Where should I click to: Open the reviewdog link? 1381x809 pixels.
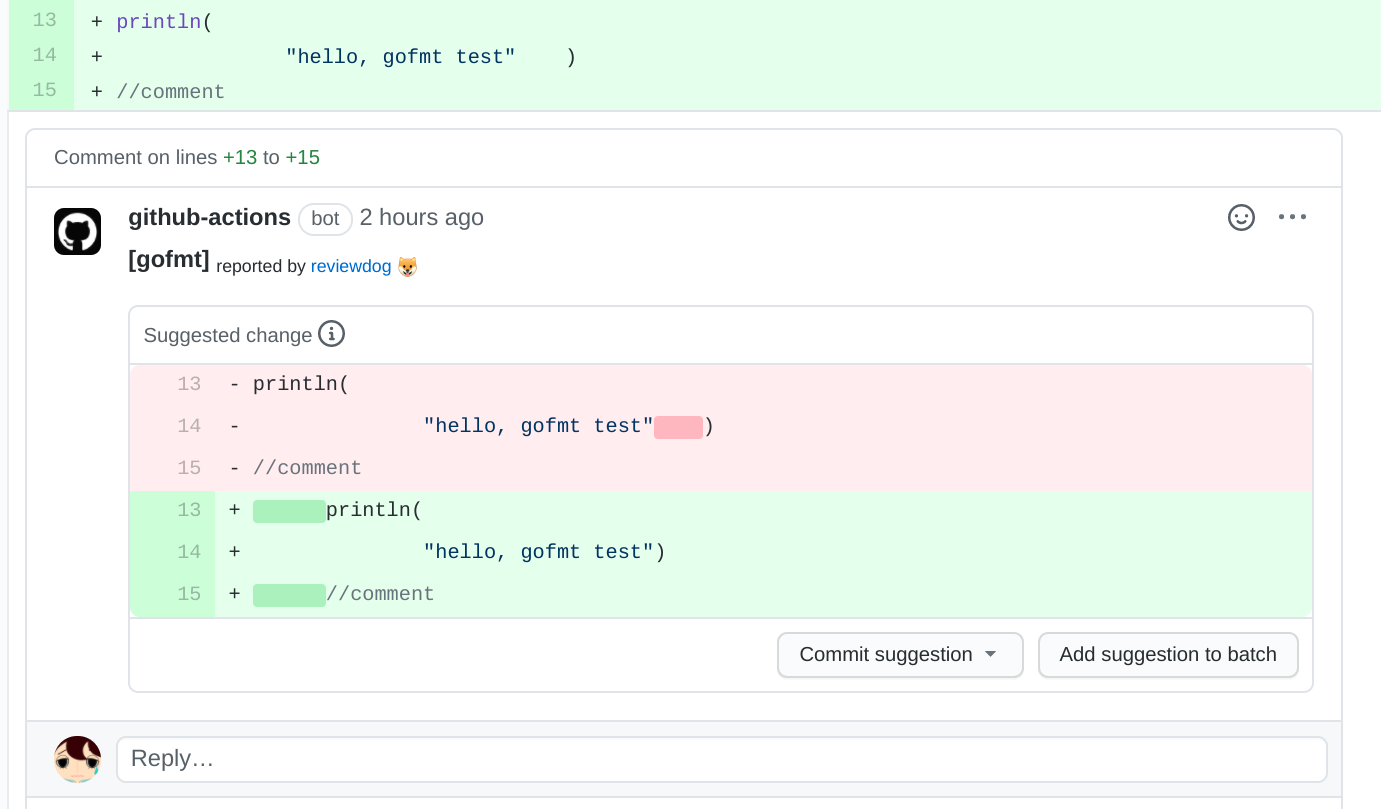click(350, 266)
